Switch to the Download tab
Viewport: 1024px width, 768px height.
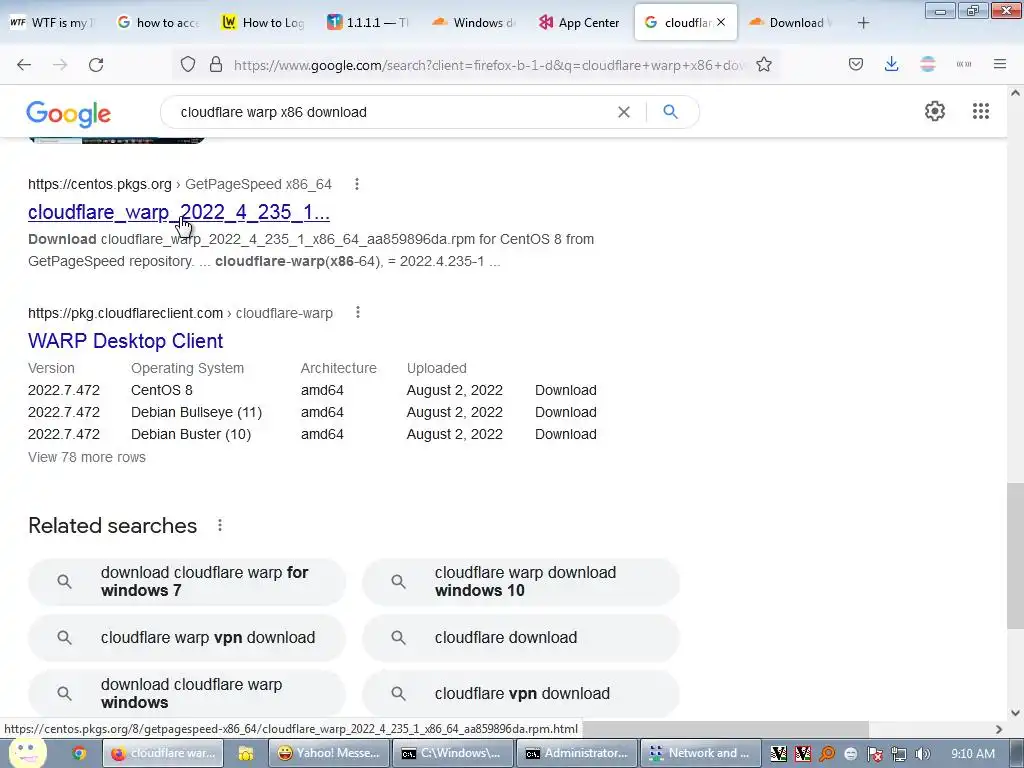790,23
